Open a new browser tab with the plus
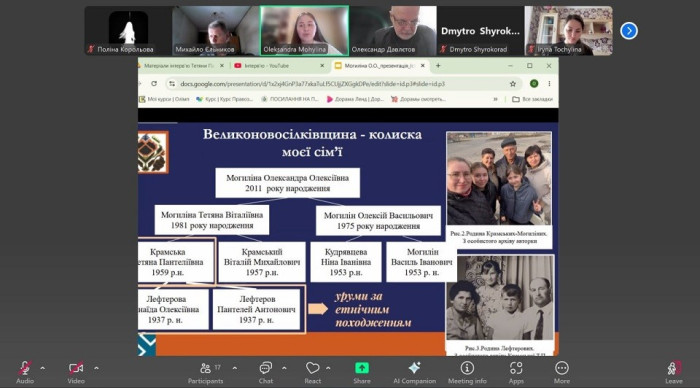This screenshot has height=388, width=700. (438, 66)
